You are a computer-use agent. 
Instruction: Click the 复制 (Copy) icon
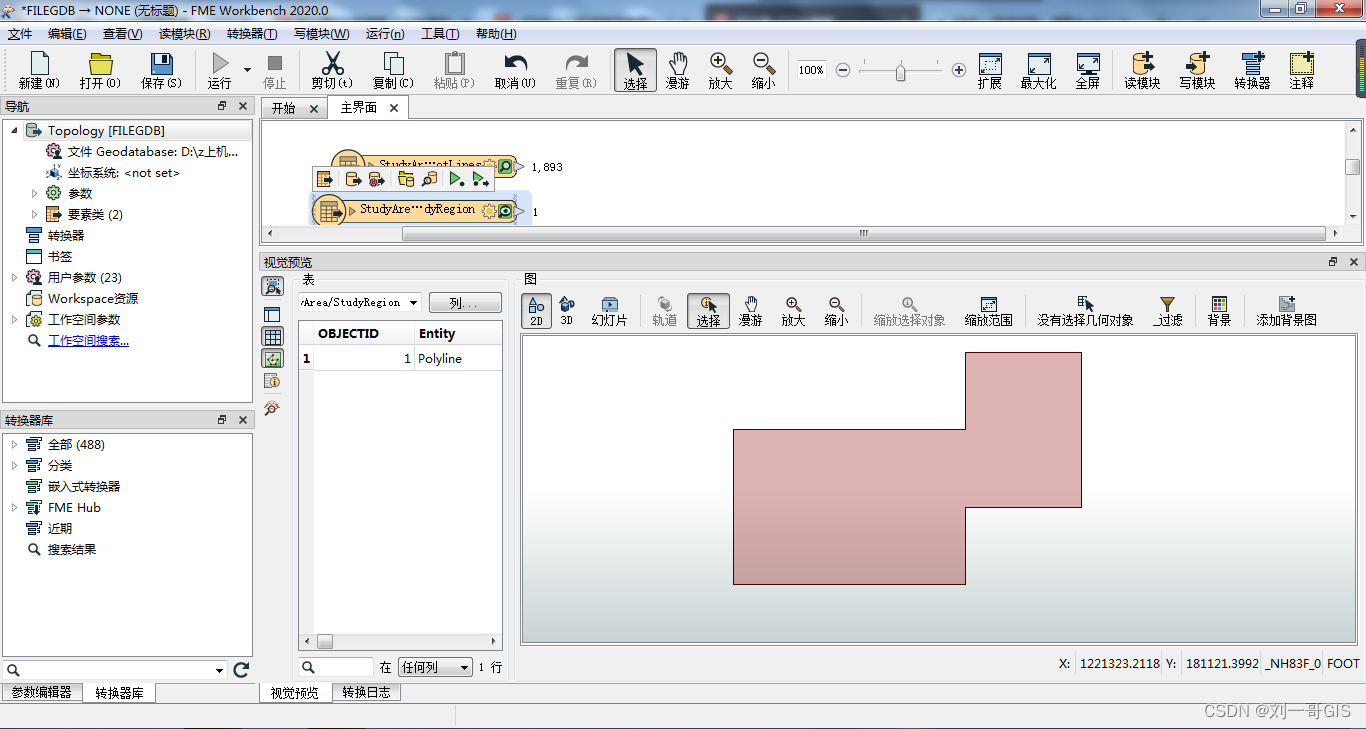[393, 71]
